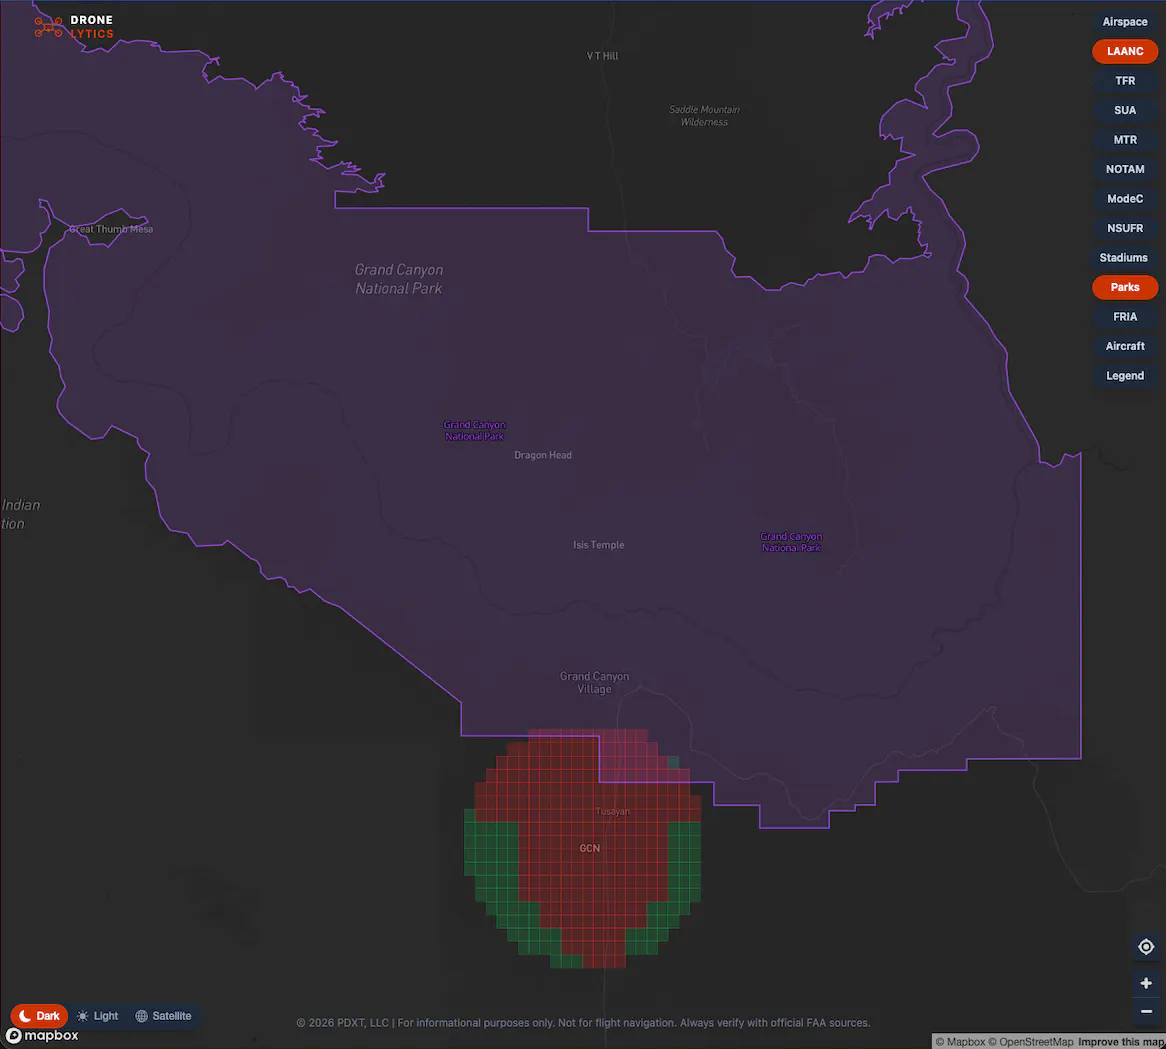Click the Isis Temple label

coord(599,545)
